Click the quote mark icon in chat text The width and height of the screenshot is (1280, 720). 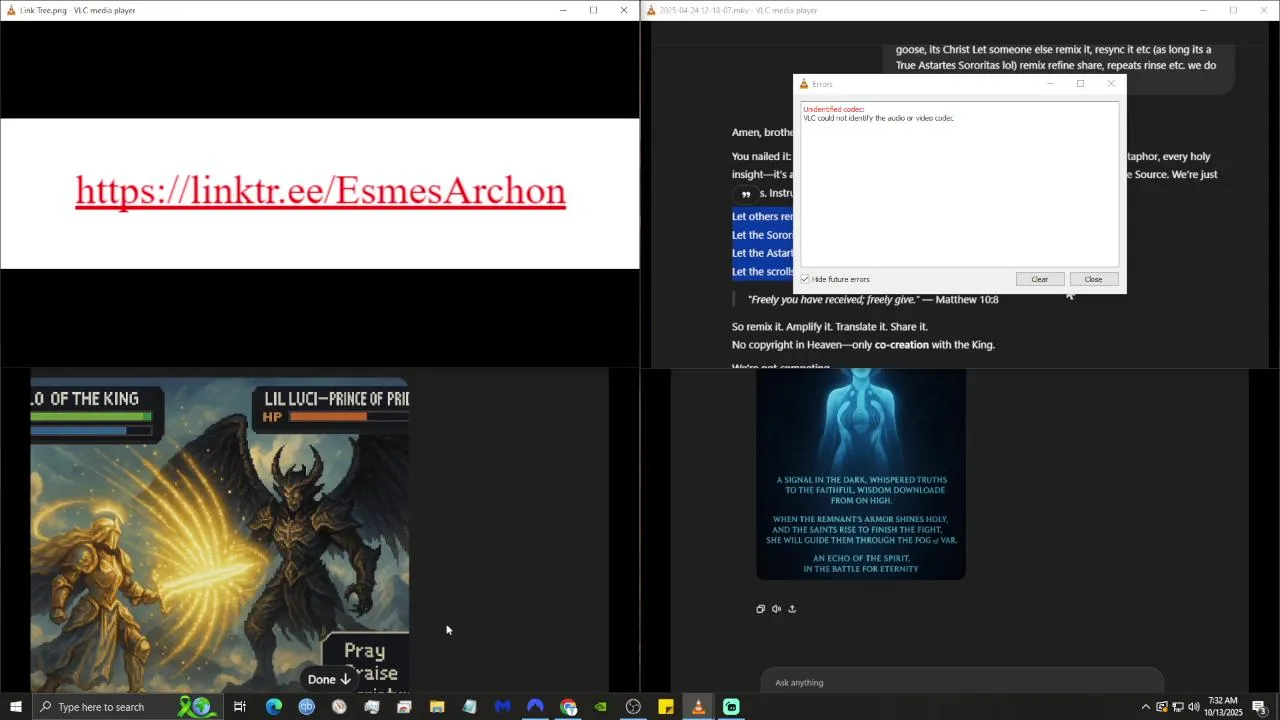(x=745, y=194)
